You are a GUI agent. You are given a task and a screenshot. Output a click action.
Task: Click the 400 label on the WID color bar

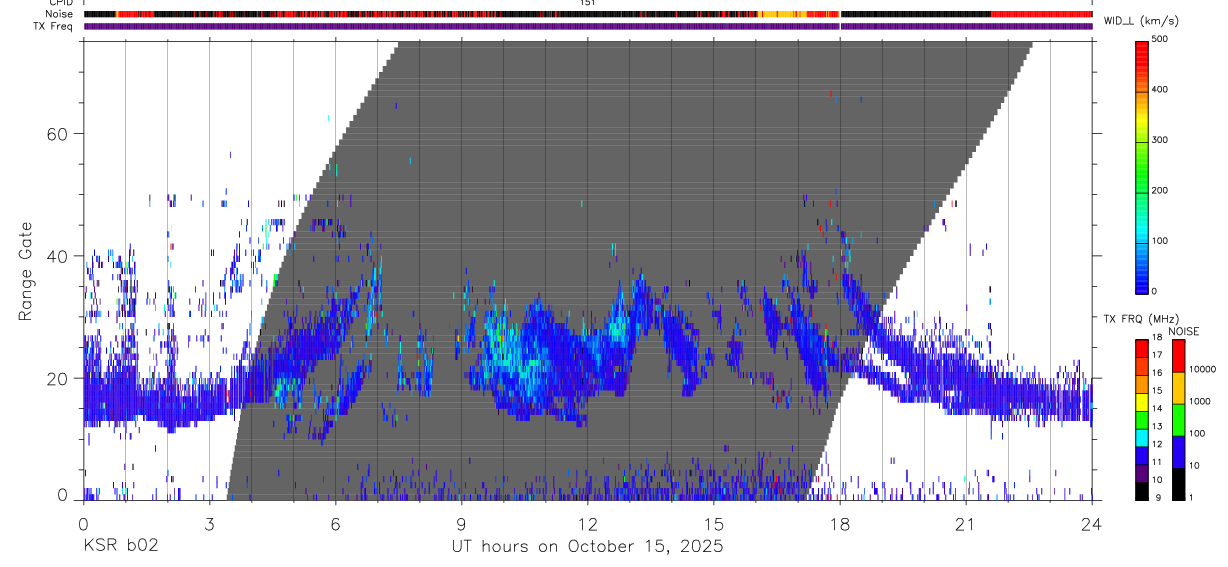point(1161,89)
